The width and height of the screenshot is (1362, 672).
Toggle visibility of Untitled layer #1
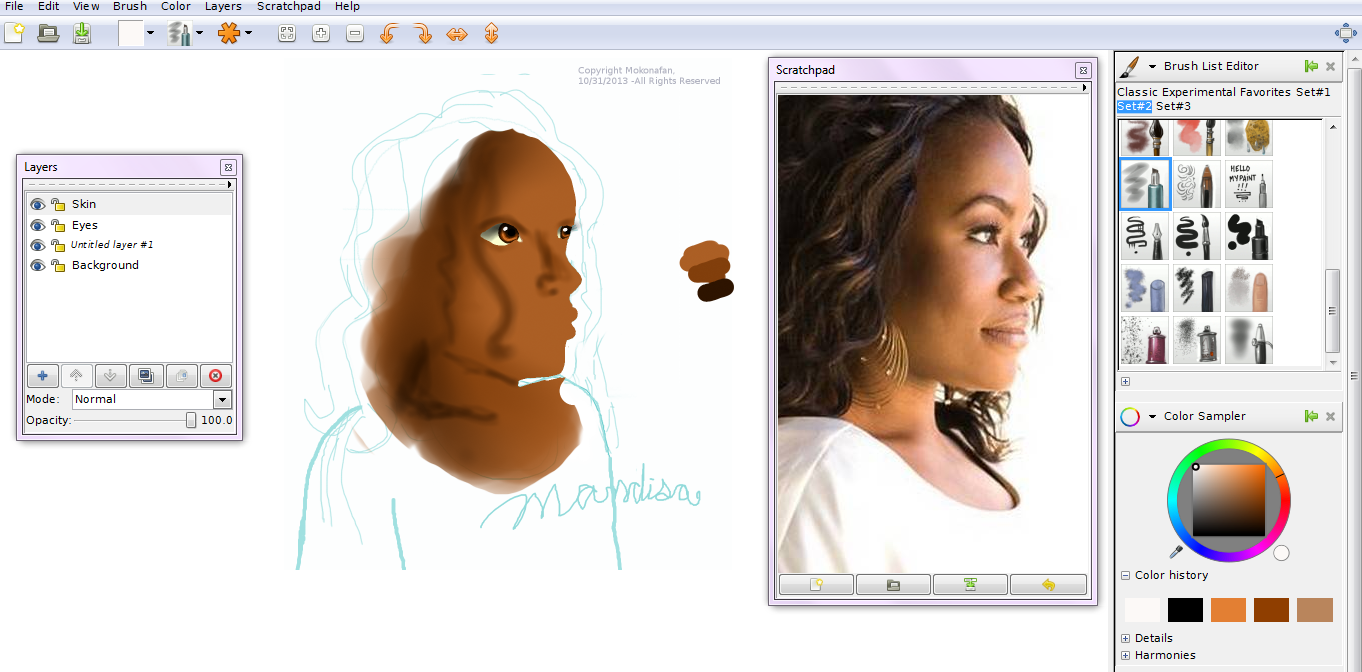pos(38,245)
